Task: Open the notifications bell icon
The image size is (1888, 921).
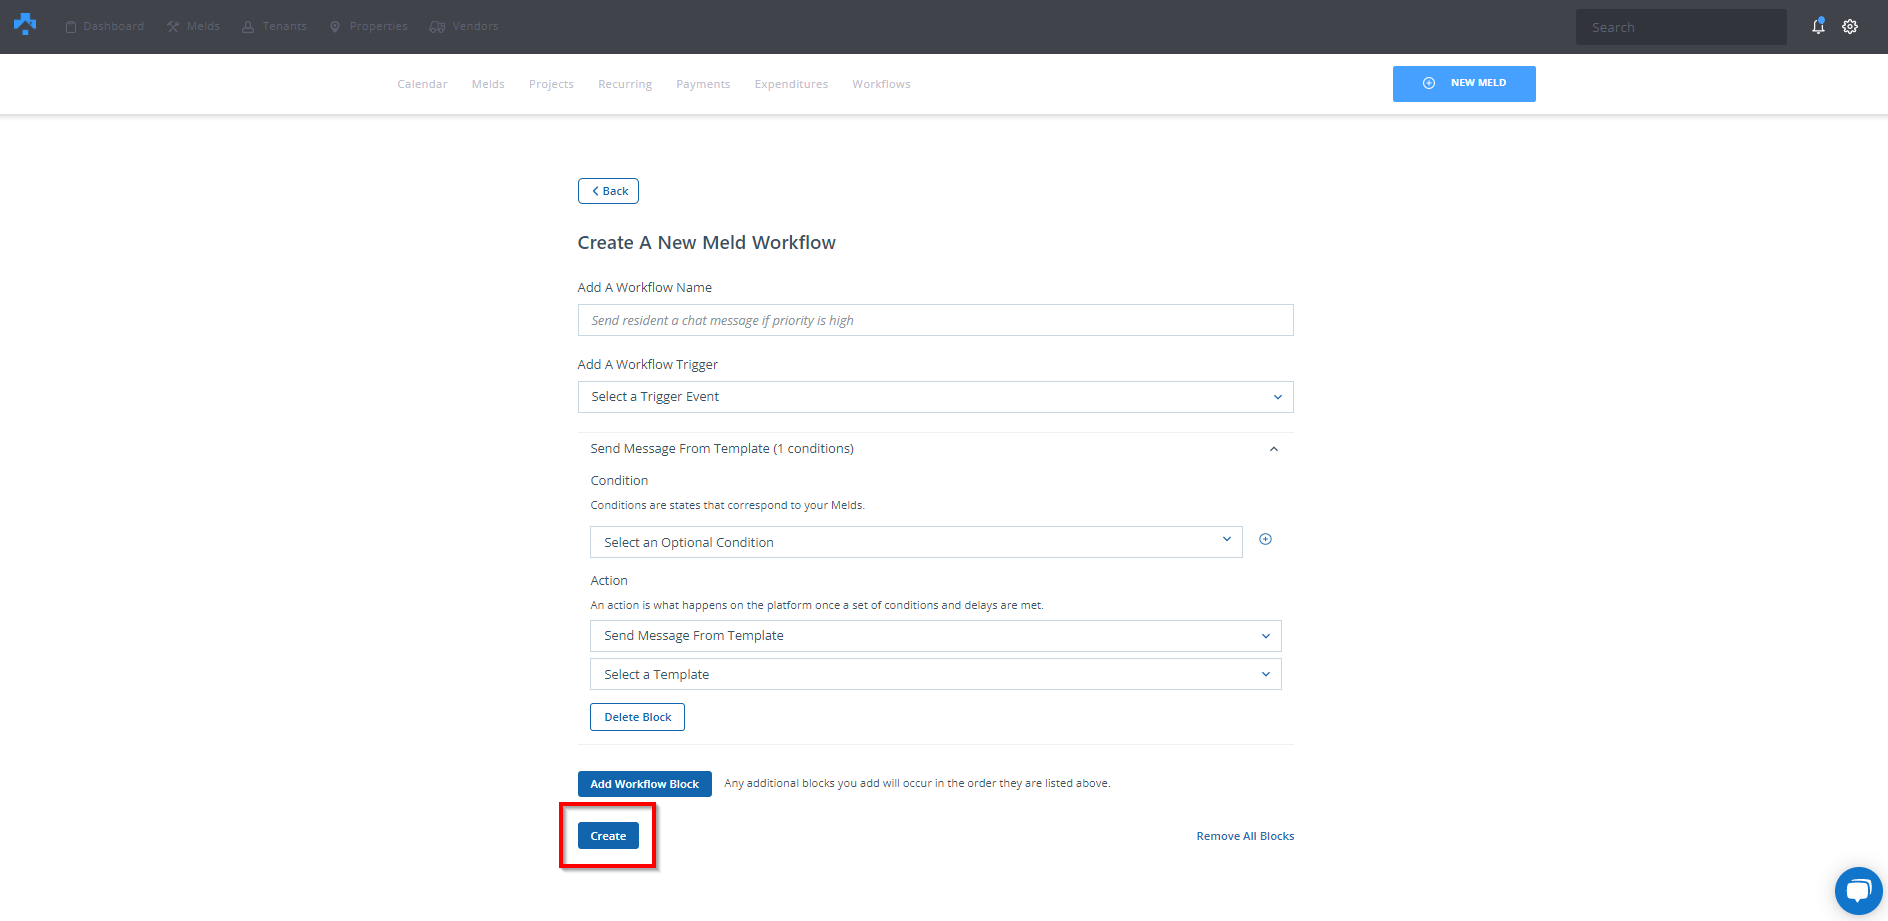Action: [x=1818, y=27]
